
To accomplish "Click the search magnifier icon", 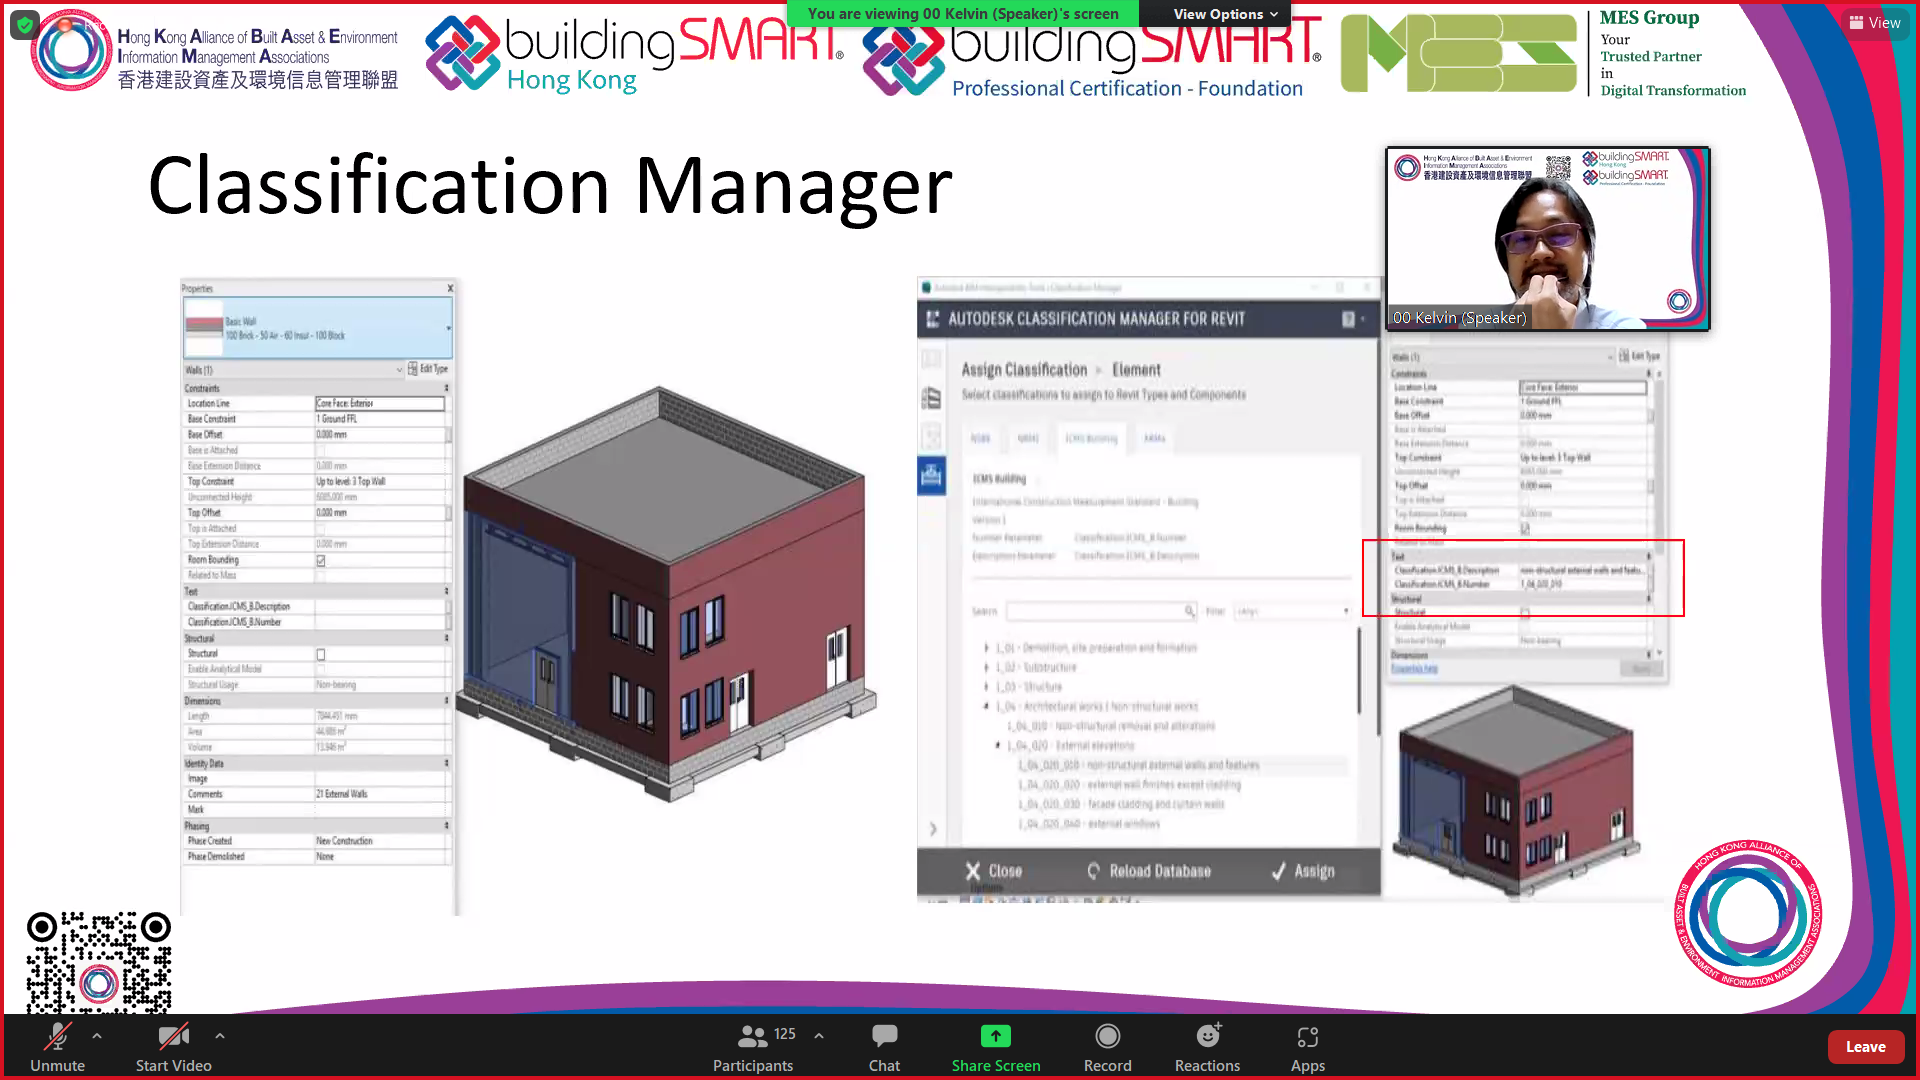I will [x=1189, y=611].
